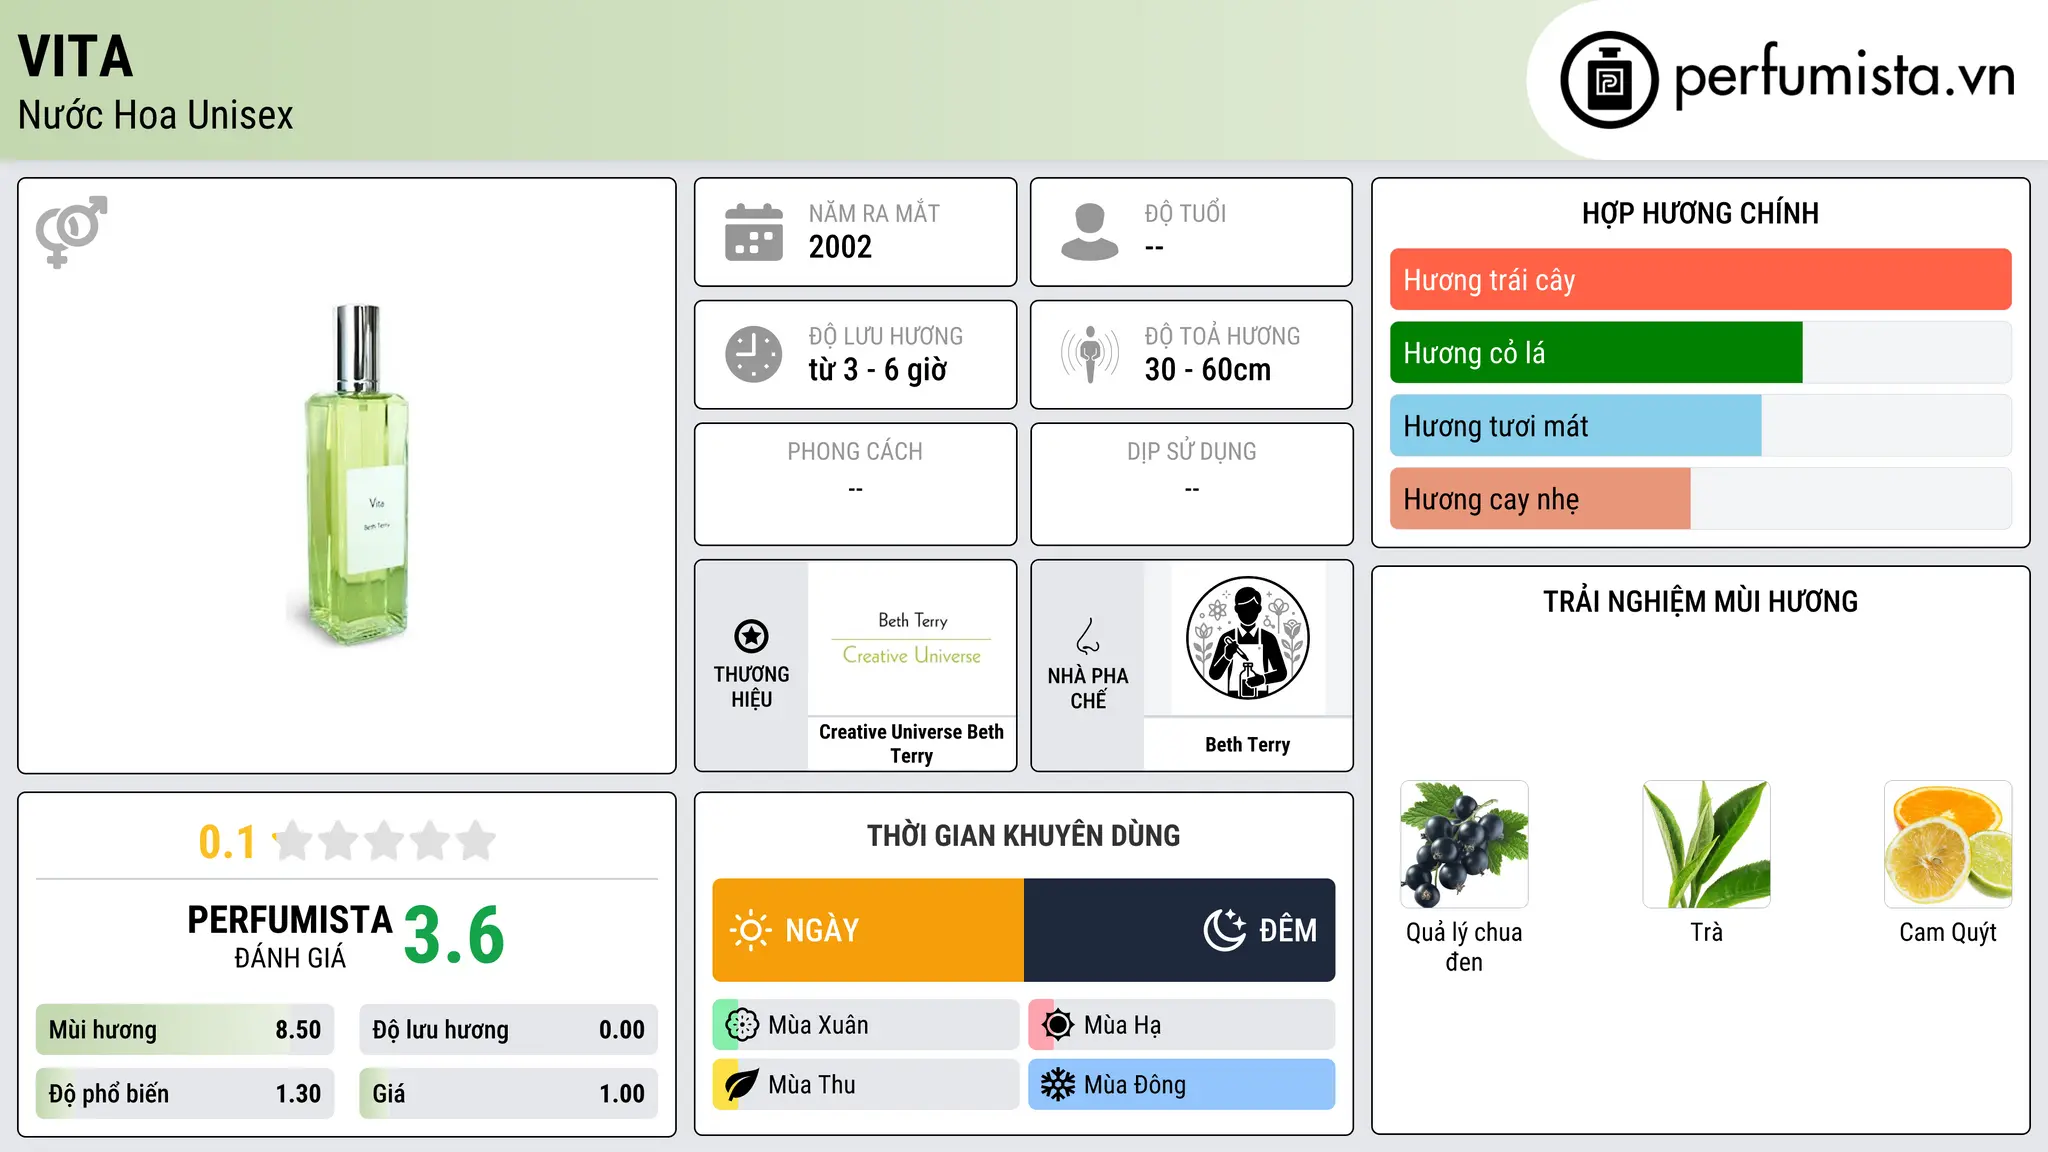Click the Quả lý chua đen note label
Screen dimensions: 2048x1152
[1464, 947]
